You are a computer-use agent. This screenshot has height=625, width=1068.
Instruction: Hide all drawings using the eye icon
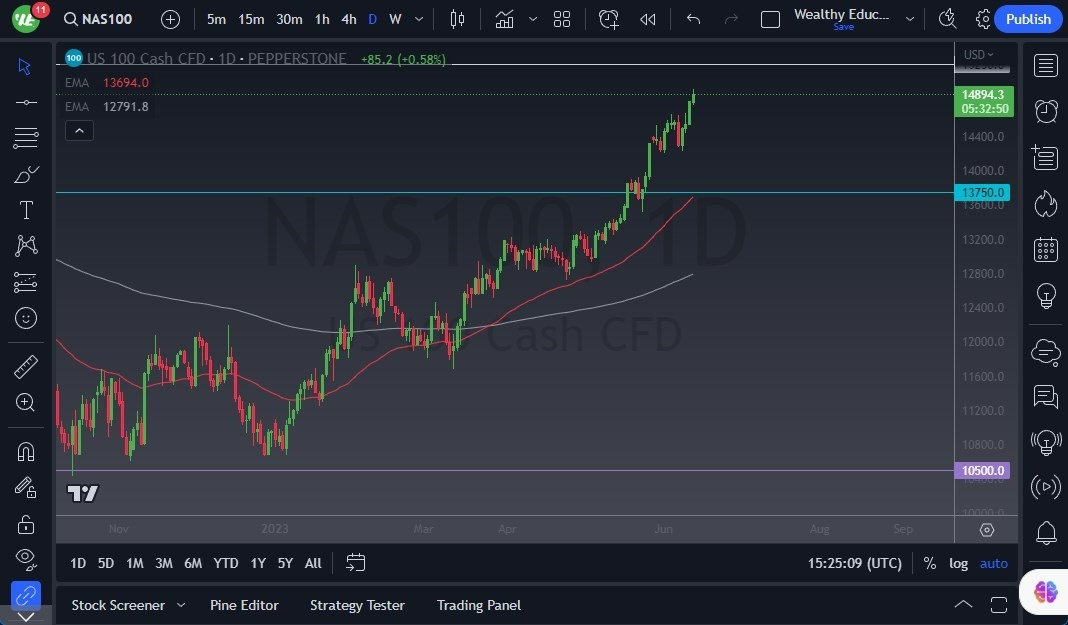(x=26, y=559)
